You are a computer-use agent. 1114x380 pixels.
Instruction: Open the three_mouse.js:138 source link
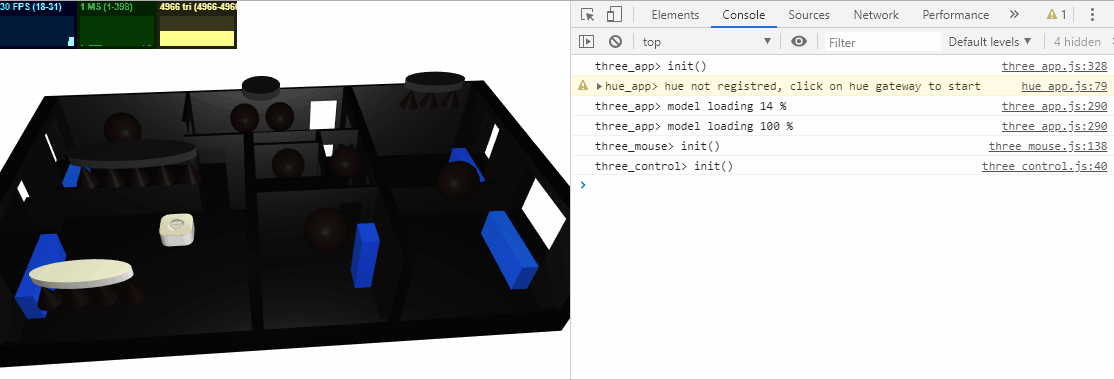[x=1048, y=146]
